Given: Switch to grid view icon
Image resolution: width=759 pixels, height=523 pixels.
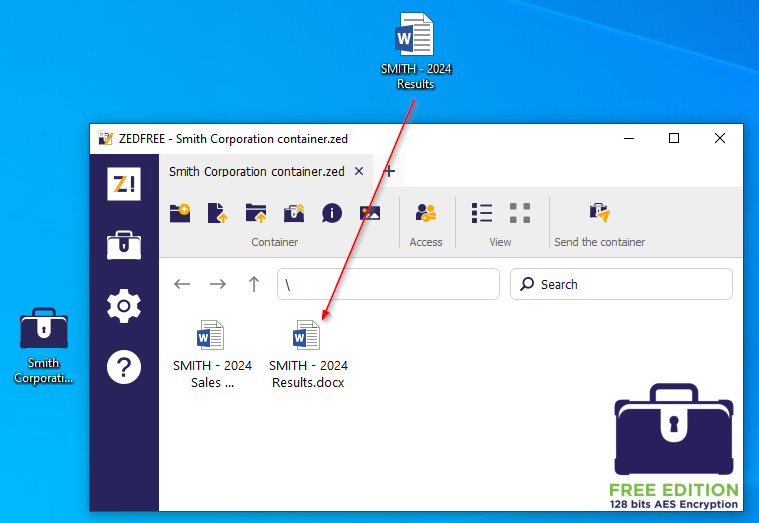Looking at the screenshot, I should pyautogui.click(x=520, y=213).
